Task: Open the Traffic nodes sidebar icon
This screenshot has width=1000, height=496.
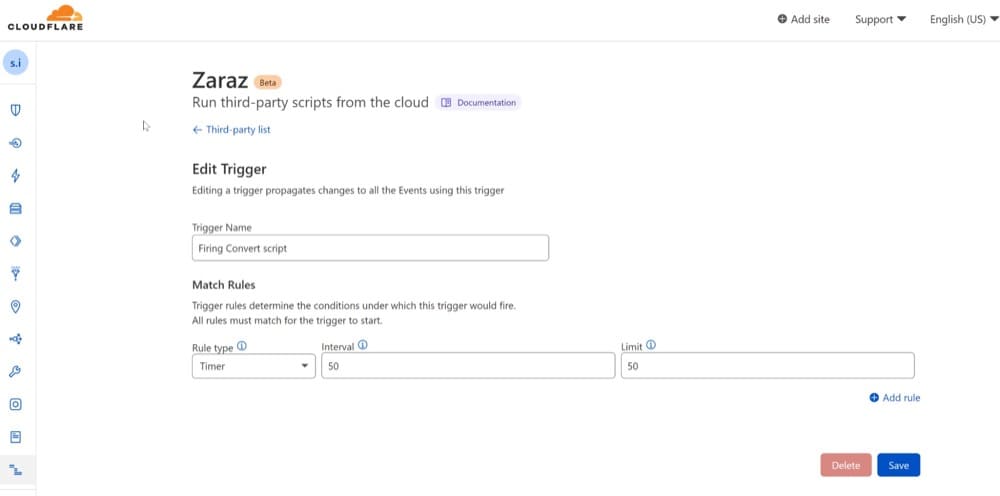Action: coord(15,339)
